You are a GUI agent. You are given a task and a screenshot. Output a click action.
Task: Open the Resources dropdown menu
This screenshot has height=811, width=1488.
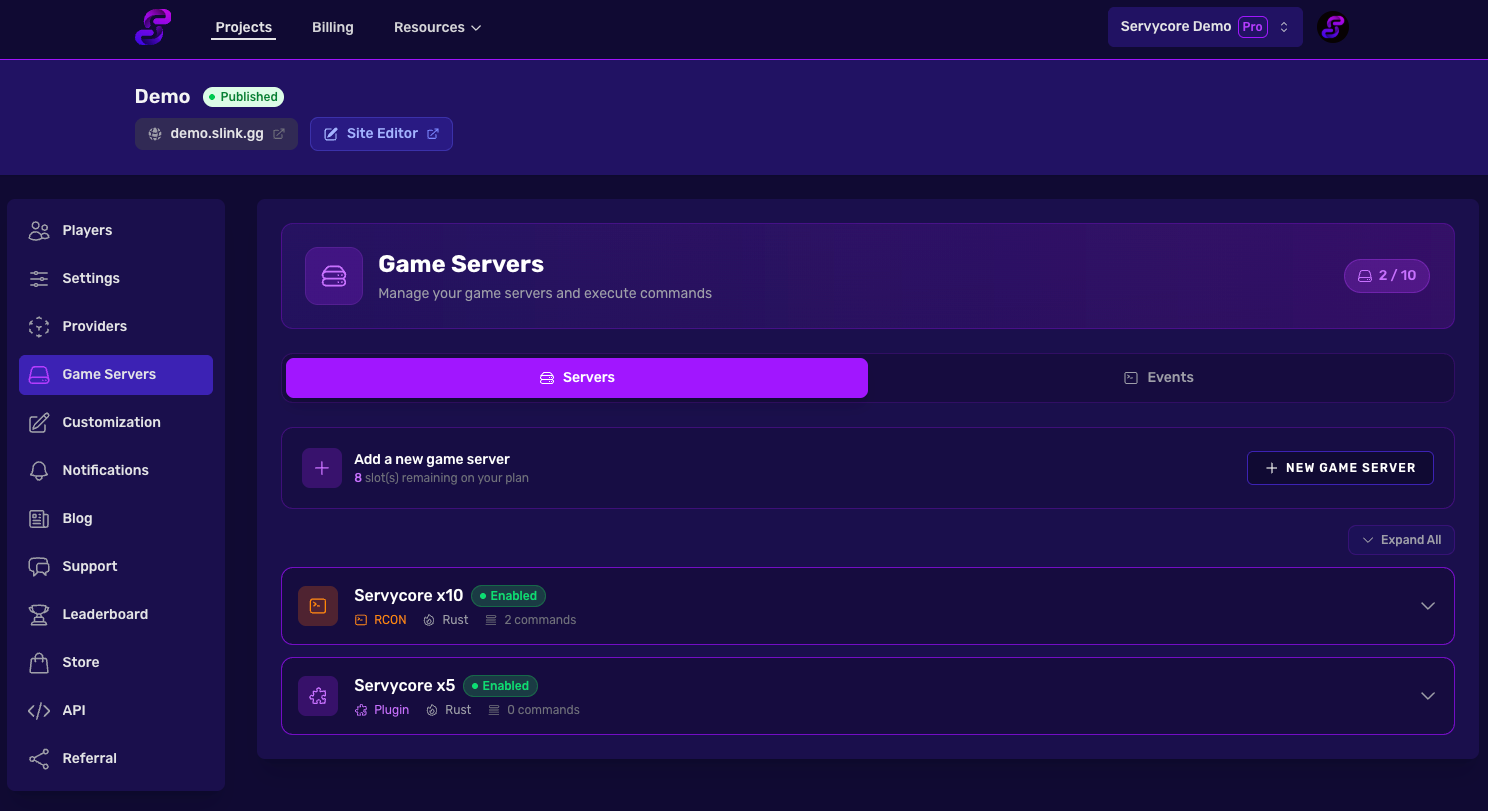point(437,27)
